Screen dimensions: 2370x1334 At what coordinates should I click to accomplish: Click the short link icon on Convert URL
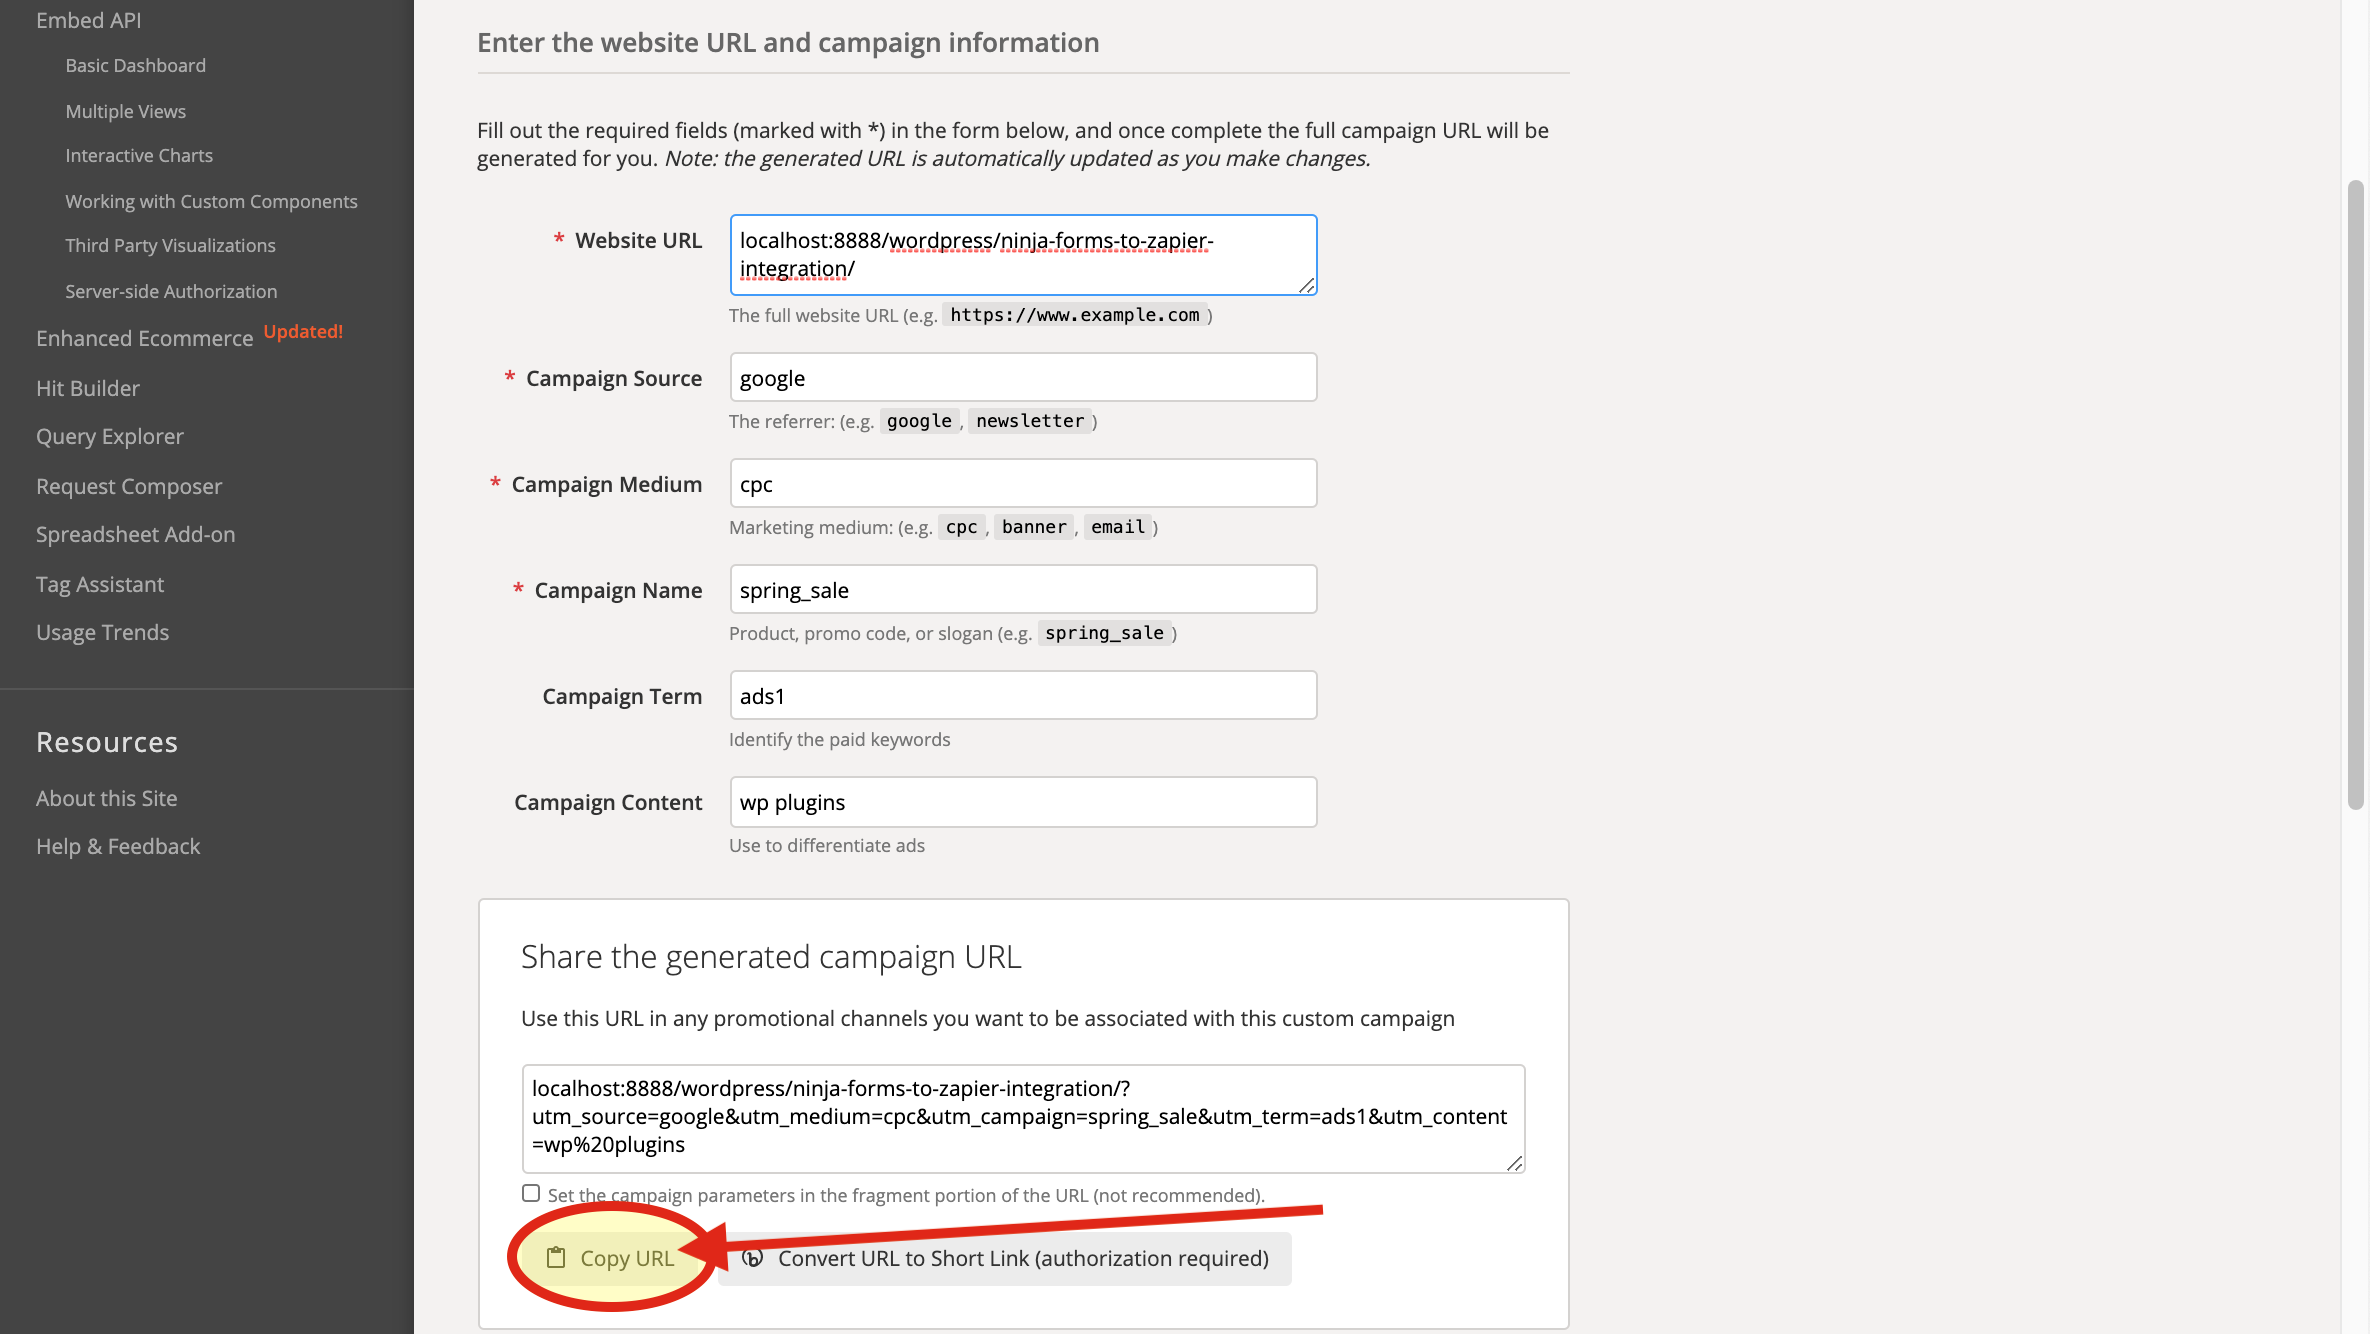tap(753, 1258)
